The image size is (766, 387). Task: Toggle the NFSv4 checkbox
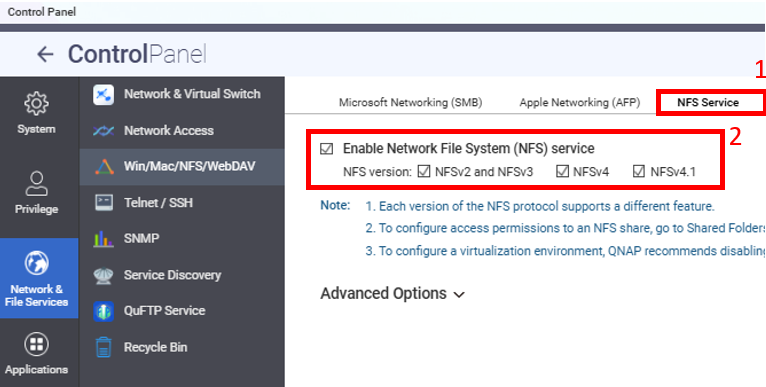[x=563, y=172]
